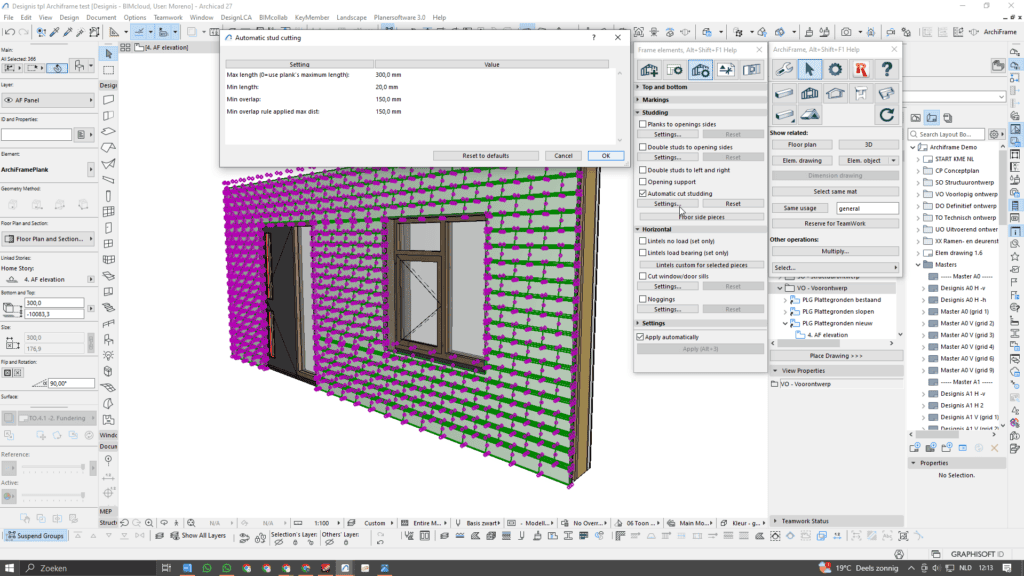Click the layout book settings gear icon
This screenshot has height=576, width=1024.
[x=994, y=134]
